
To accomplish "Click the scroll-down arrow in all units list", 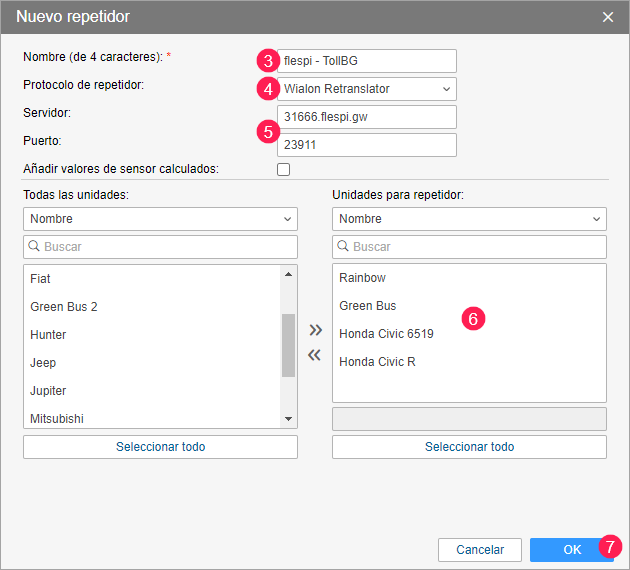I will pyautogui.click(x=289, y=420).
